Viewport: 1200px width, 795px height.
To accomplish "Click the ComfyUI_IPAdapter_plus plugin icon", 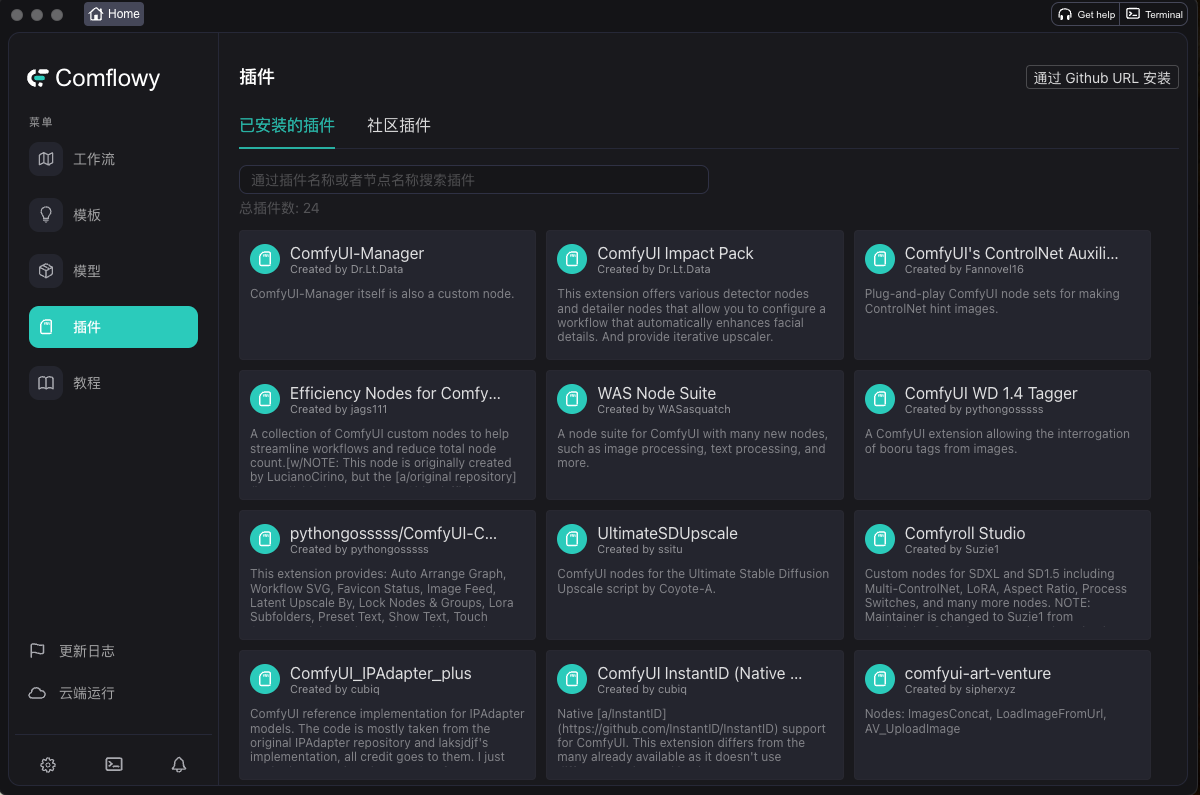I will (265, 680).
